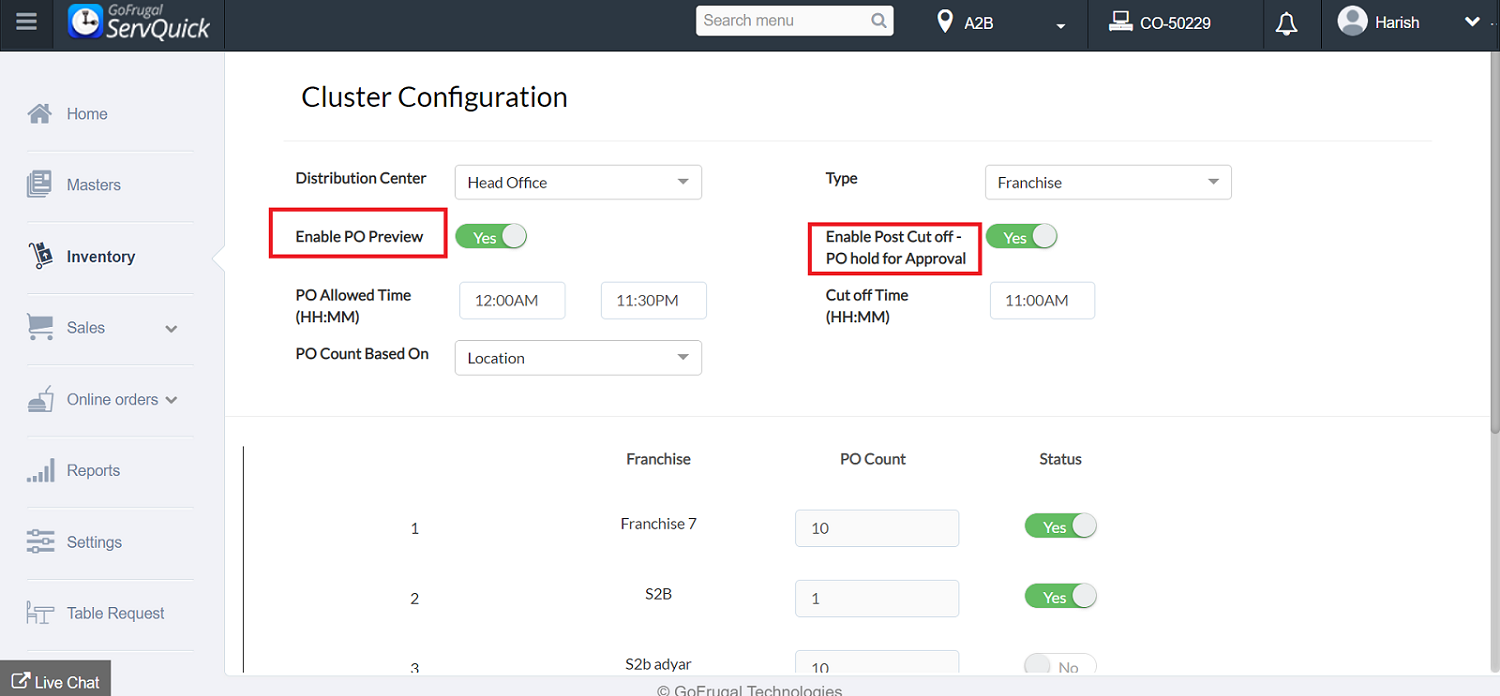
Task: Open the Table Request link
Action: click(x=115, y=613)
